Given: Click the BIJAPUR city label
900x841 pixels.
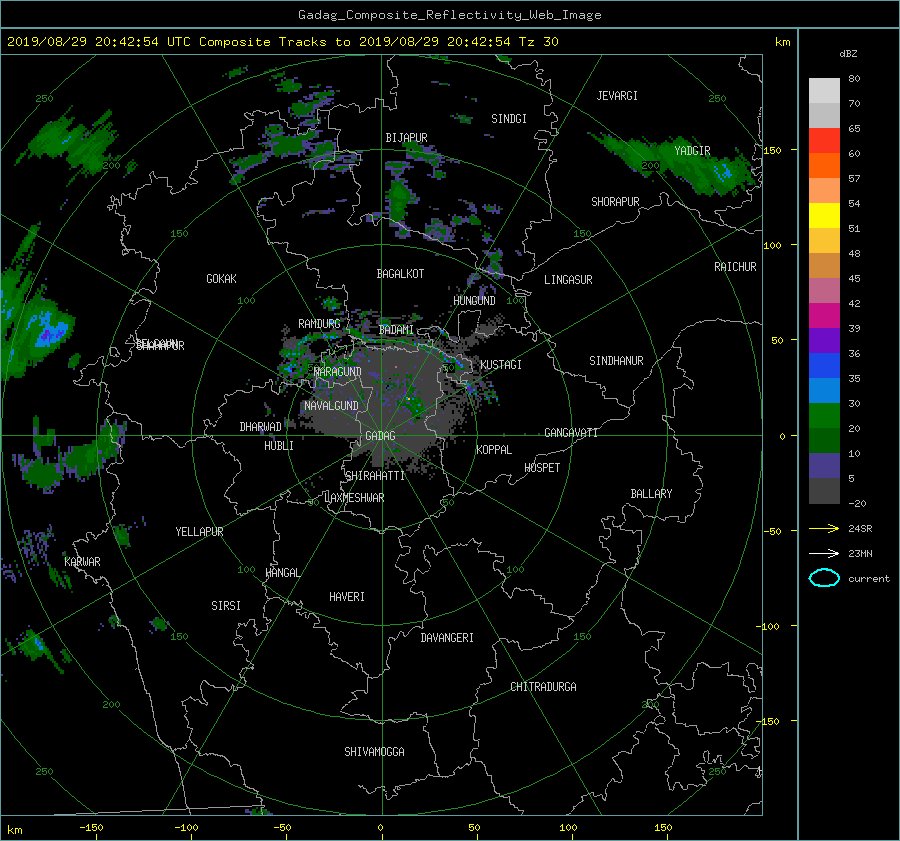Looking at the screenshot, I should point(406,138).
